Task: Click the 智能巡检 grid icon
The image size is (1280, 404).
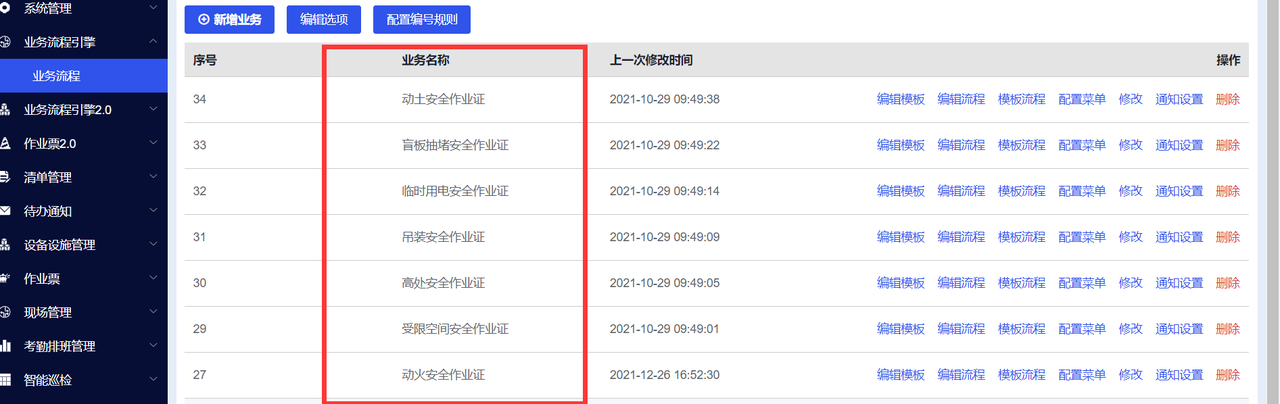Action: pos(5,380)
